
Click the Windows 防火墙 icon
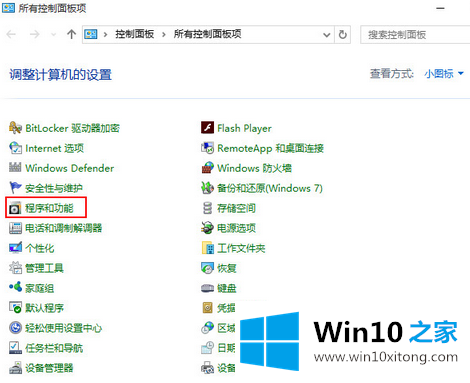[207, 168]
